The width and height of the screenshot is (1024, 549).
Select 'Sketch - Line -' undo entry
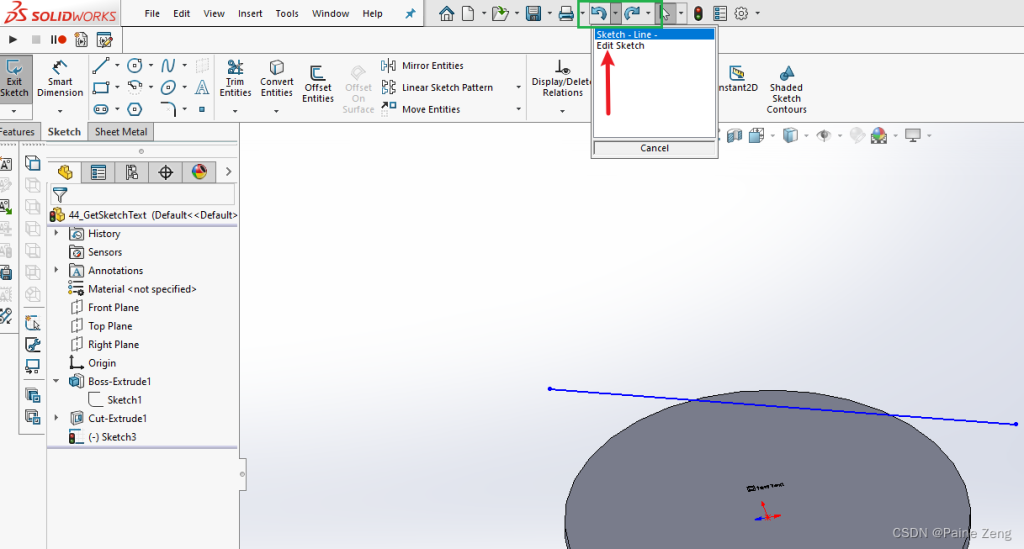(654, 34)
